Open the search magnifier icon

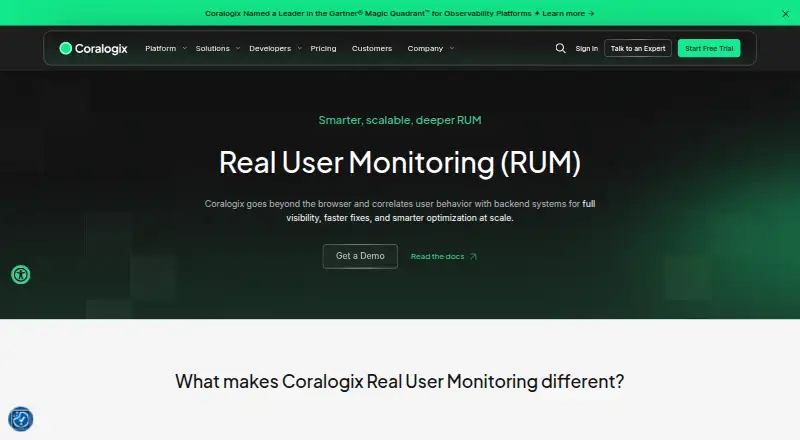click(560, 48)
